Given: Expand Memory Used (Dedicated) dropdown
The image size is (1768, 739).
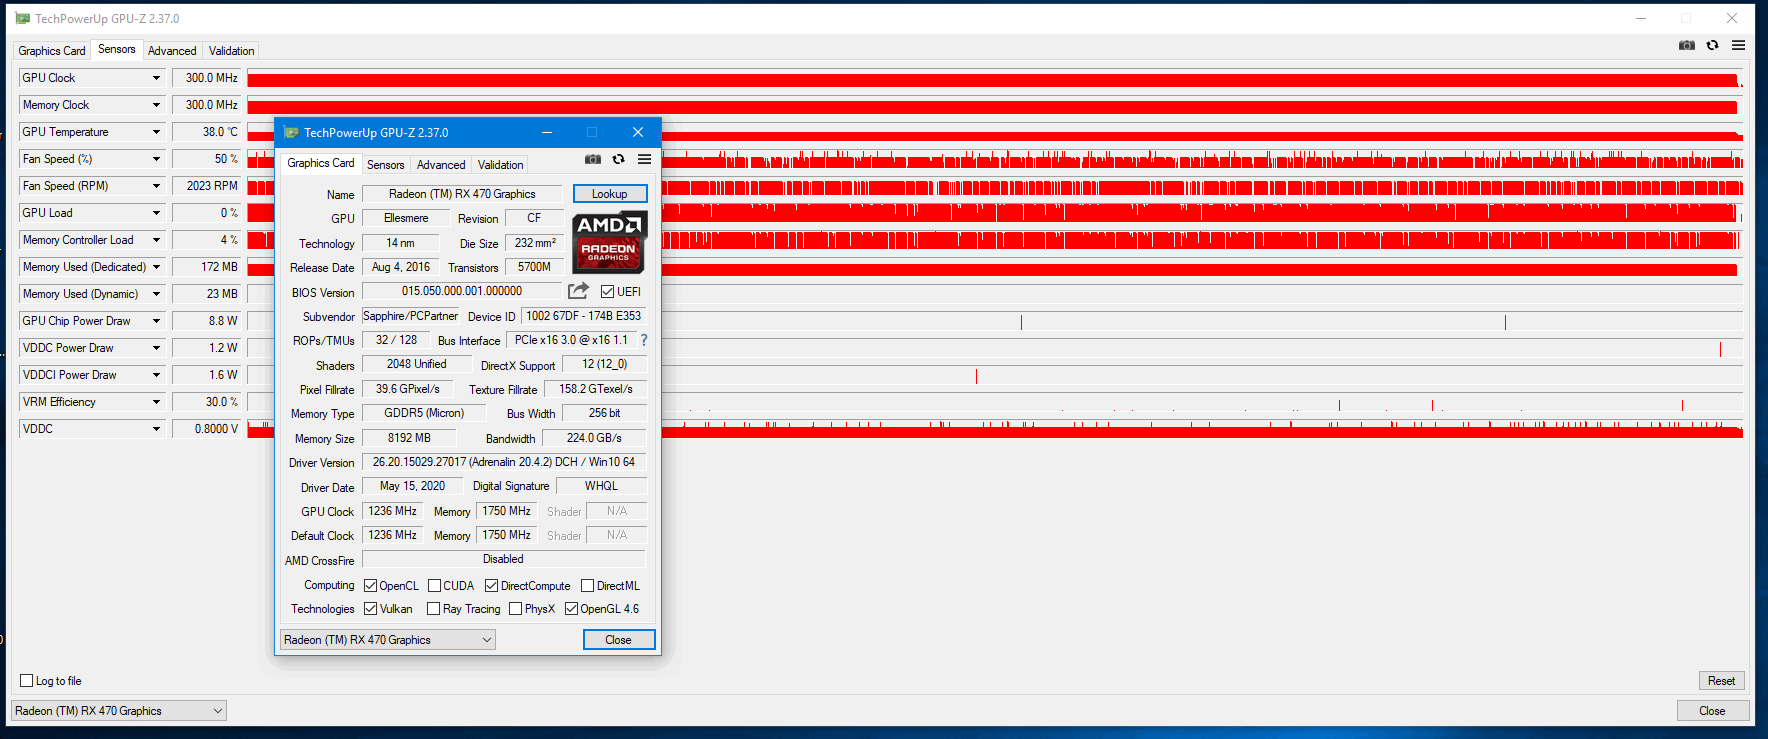Looking at the screenshot, I should tap(156, 267).
